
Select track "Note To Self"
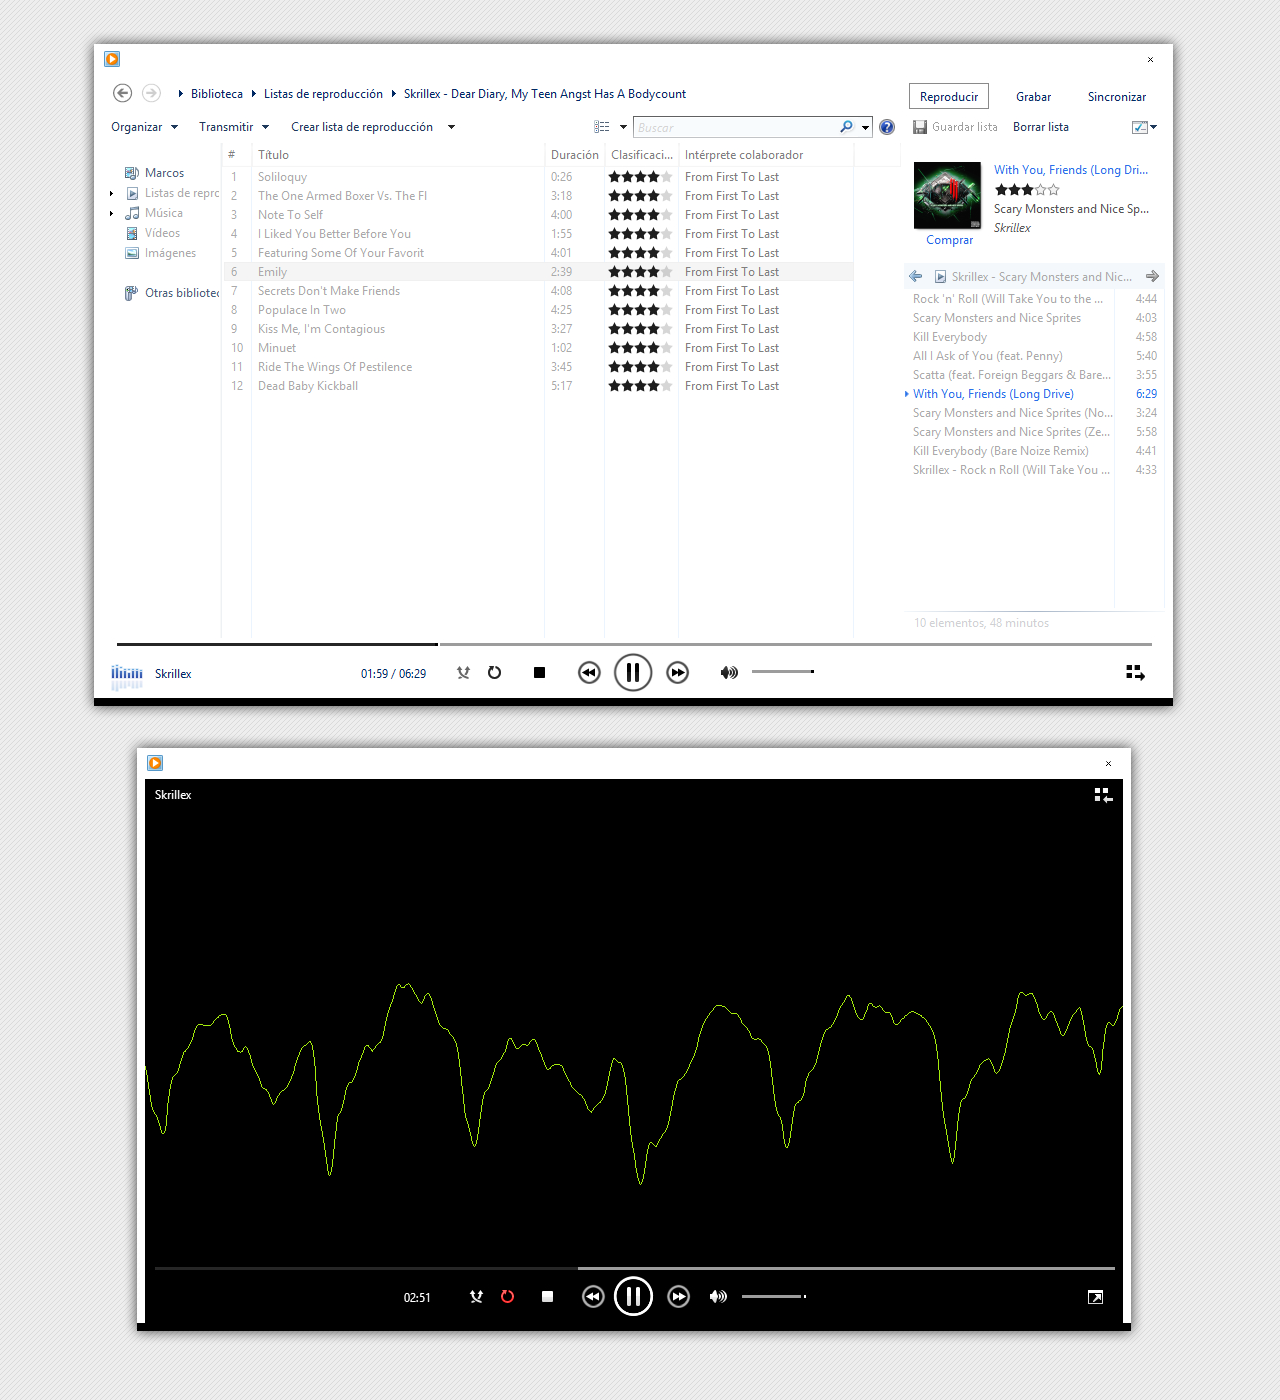[x=538, y=215]
